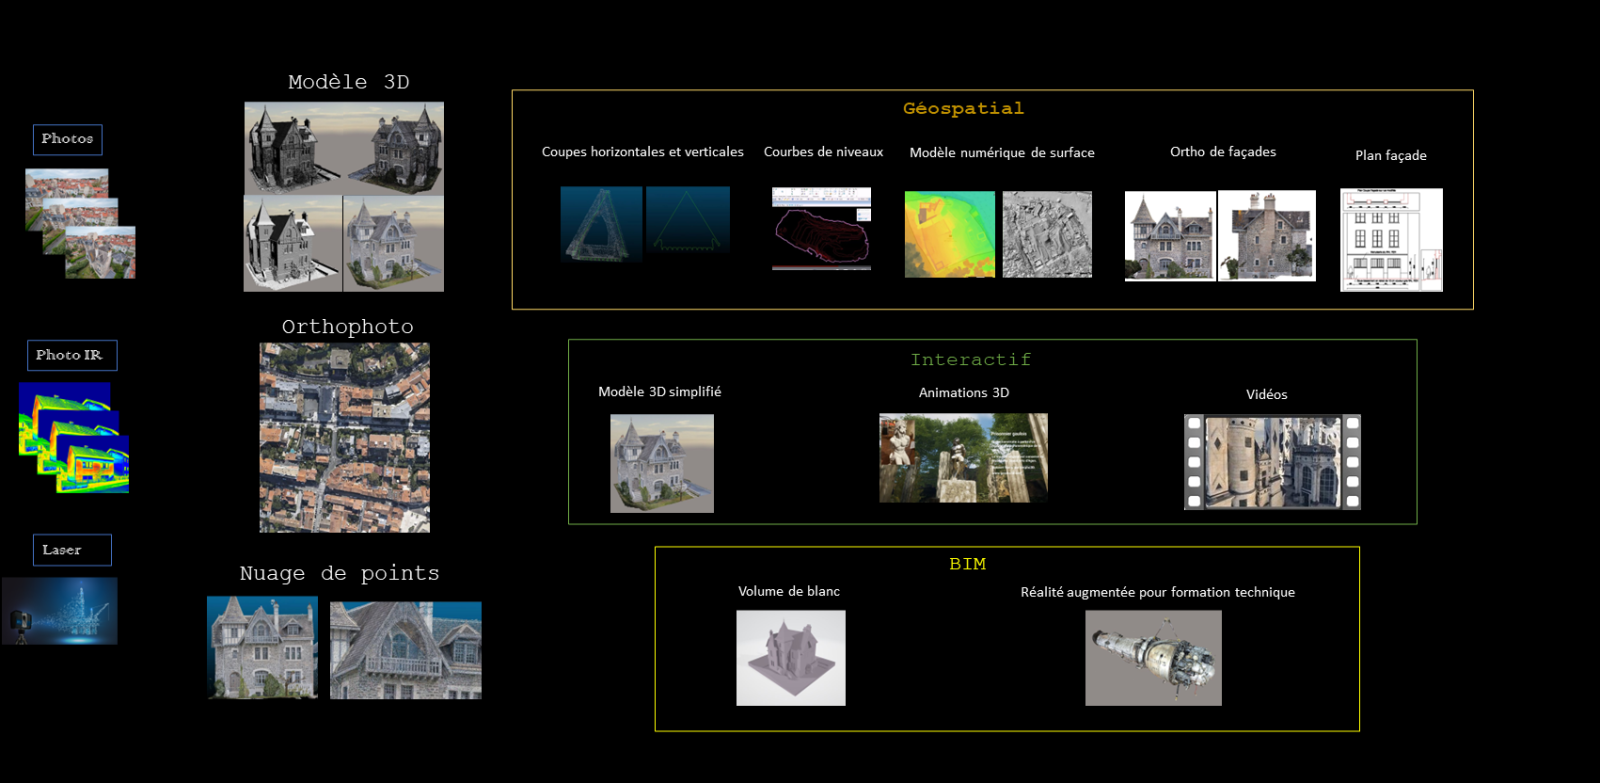Click the Volume de blanc model
The image size is (1600, 783).
tap(791, 658)
